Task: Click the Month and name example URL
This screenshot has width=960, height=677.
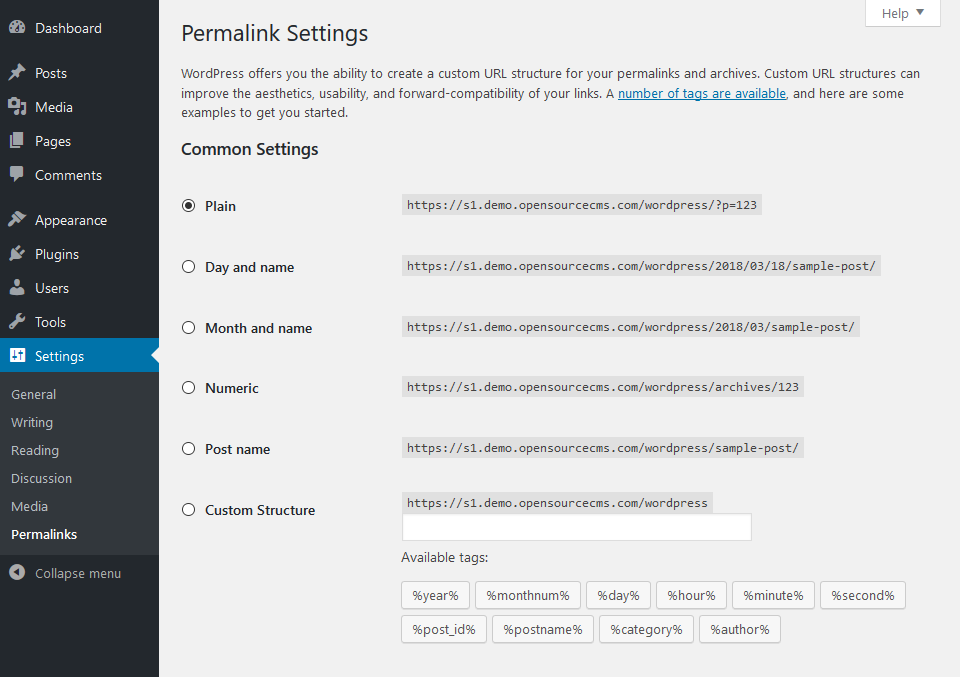Action: [631, 327]
